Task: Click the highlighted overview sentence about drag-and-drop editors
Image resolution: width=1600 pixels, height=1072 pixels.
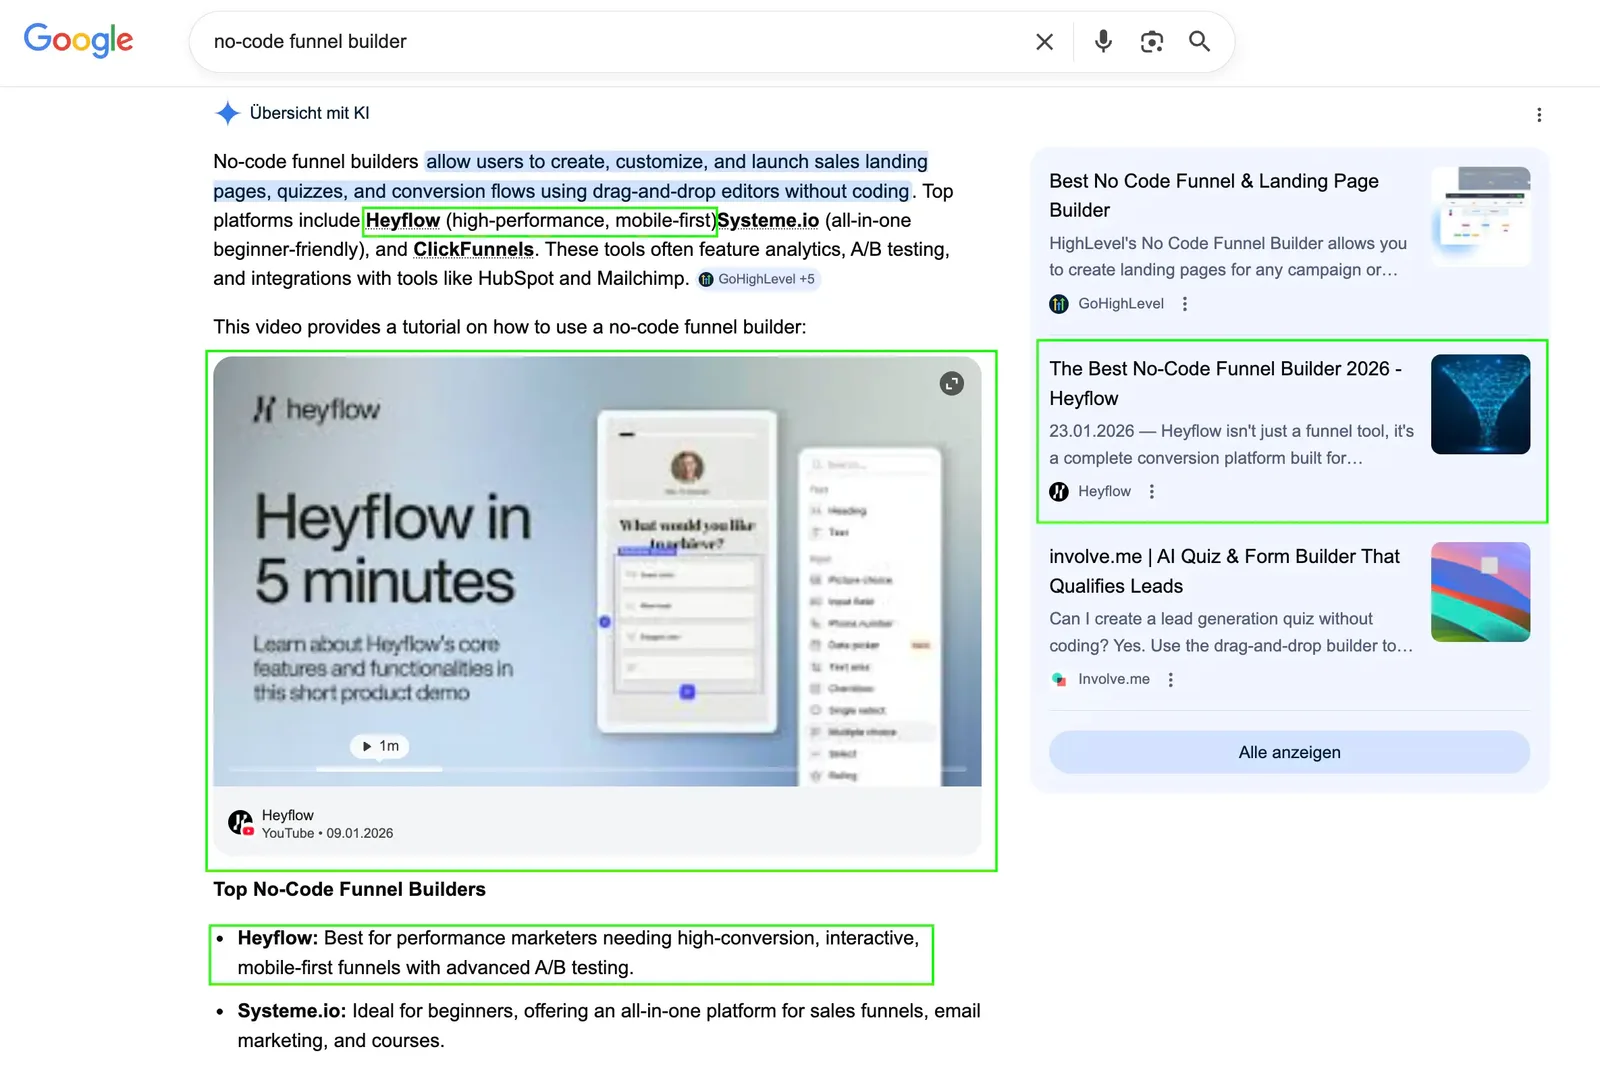Action: tap(570, 176)
